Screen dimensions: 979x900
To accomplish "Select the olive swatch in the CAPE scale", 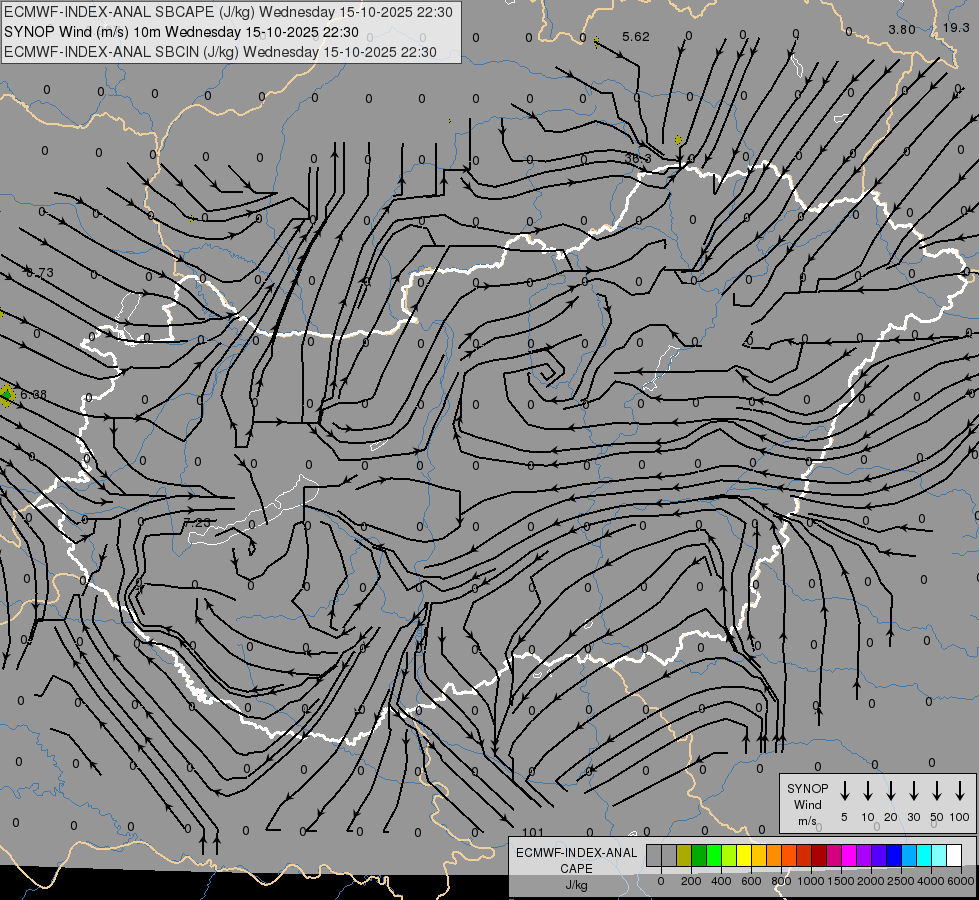I will [x=684, y=855].
